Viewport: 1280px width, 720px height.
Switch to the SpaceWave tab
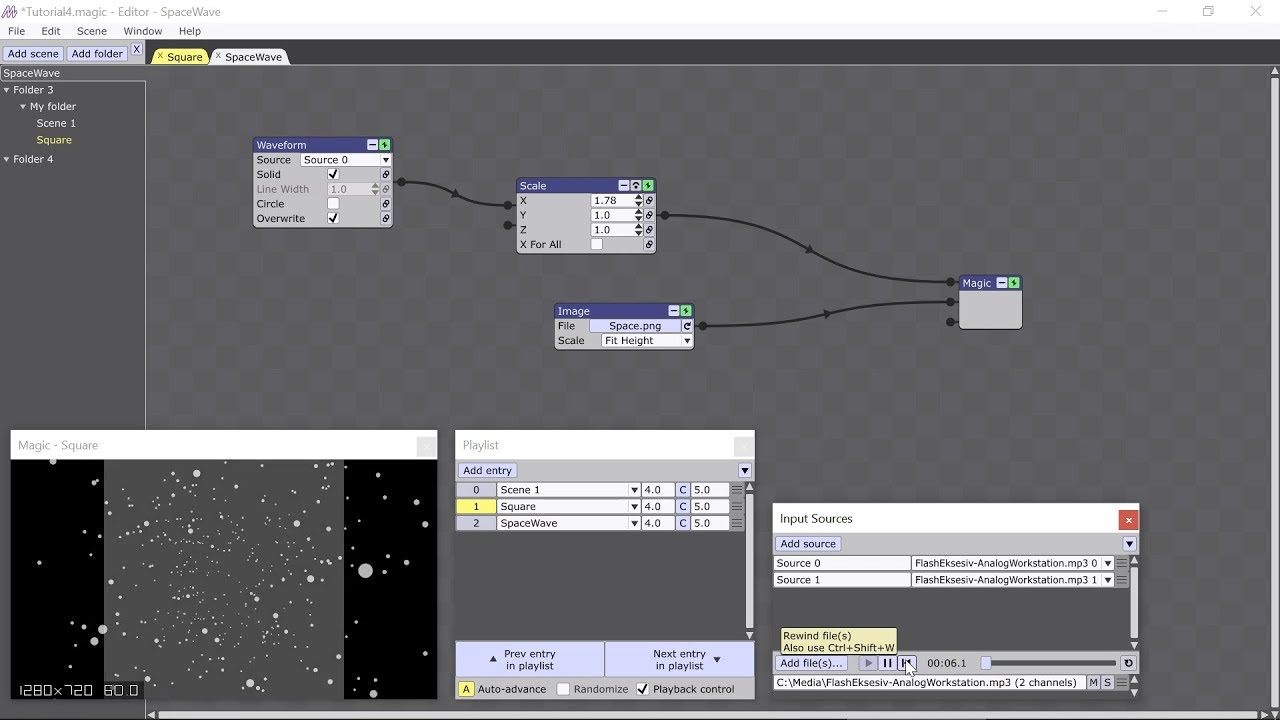(253, 57)
